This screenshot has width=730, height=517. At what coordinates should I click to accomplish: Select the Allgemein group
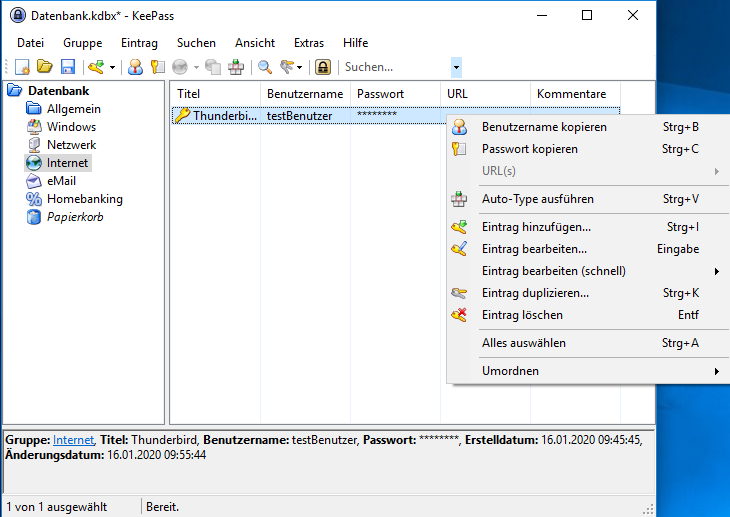[74, 109]
